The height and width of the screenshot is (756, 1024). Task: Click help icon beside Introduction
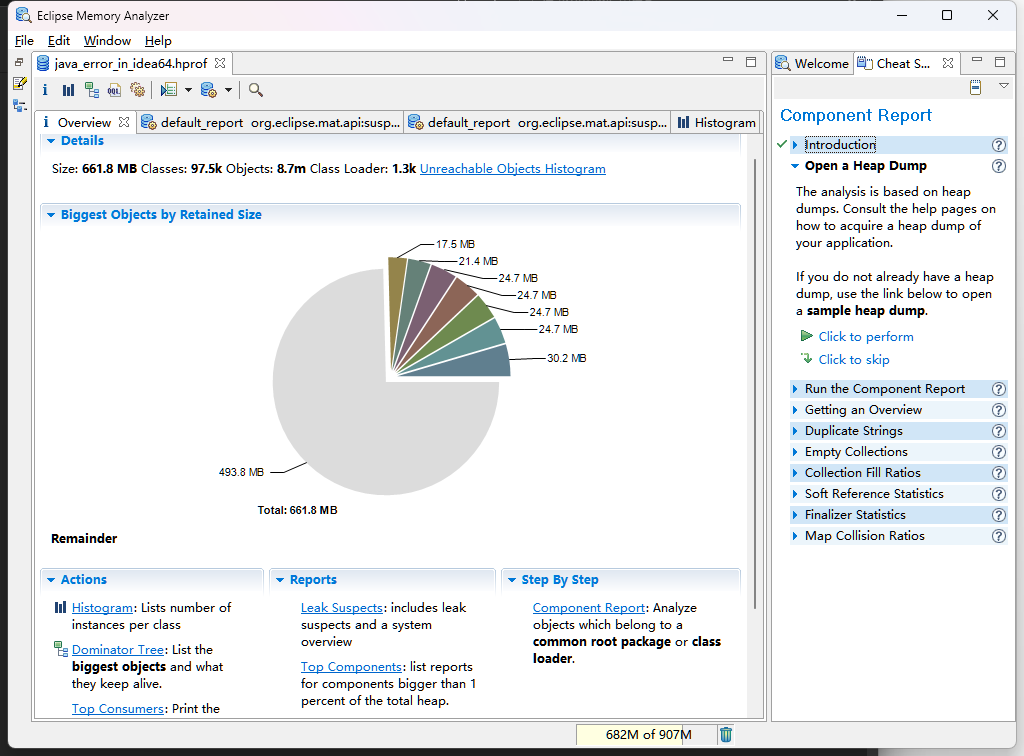click(x=999, y=145)
